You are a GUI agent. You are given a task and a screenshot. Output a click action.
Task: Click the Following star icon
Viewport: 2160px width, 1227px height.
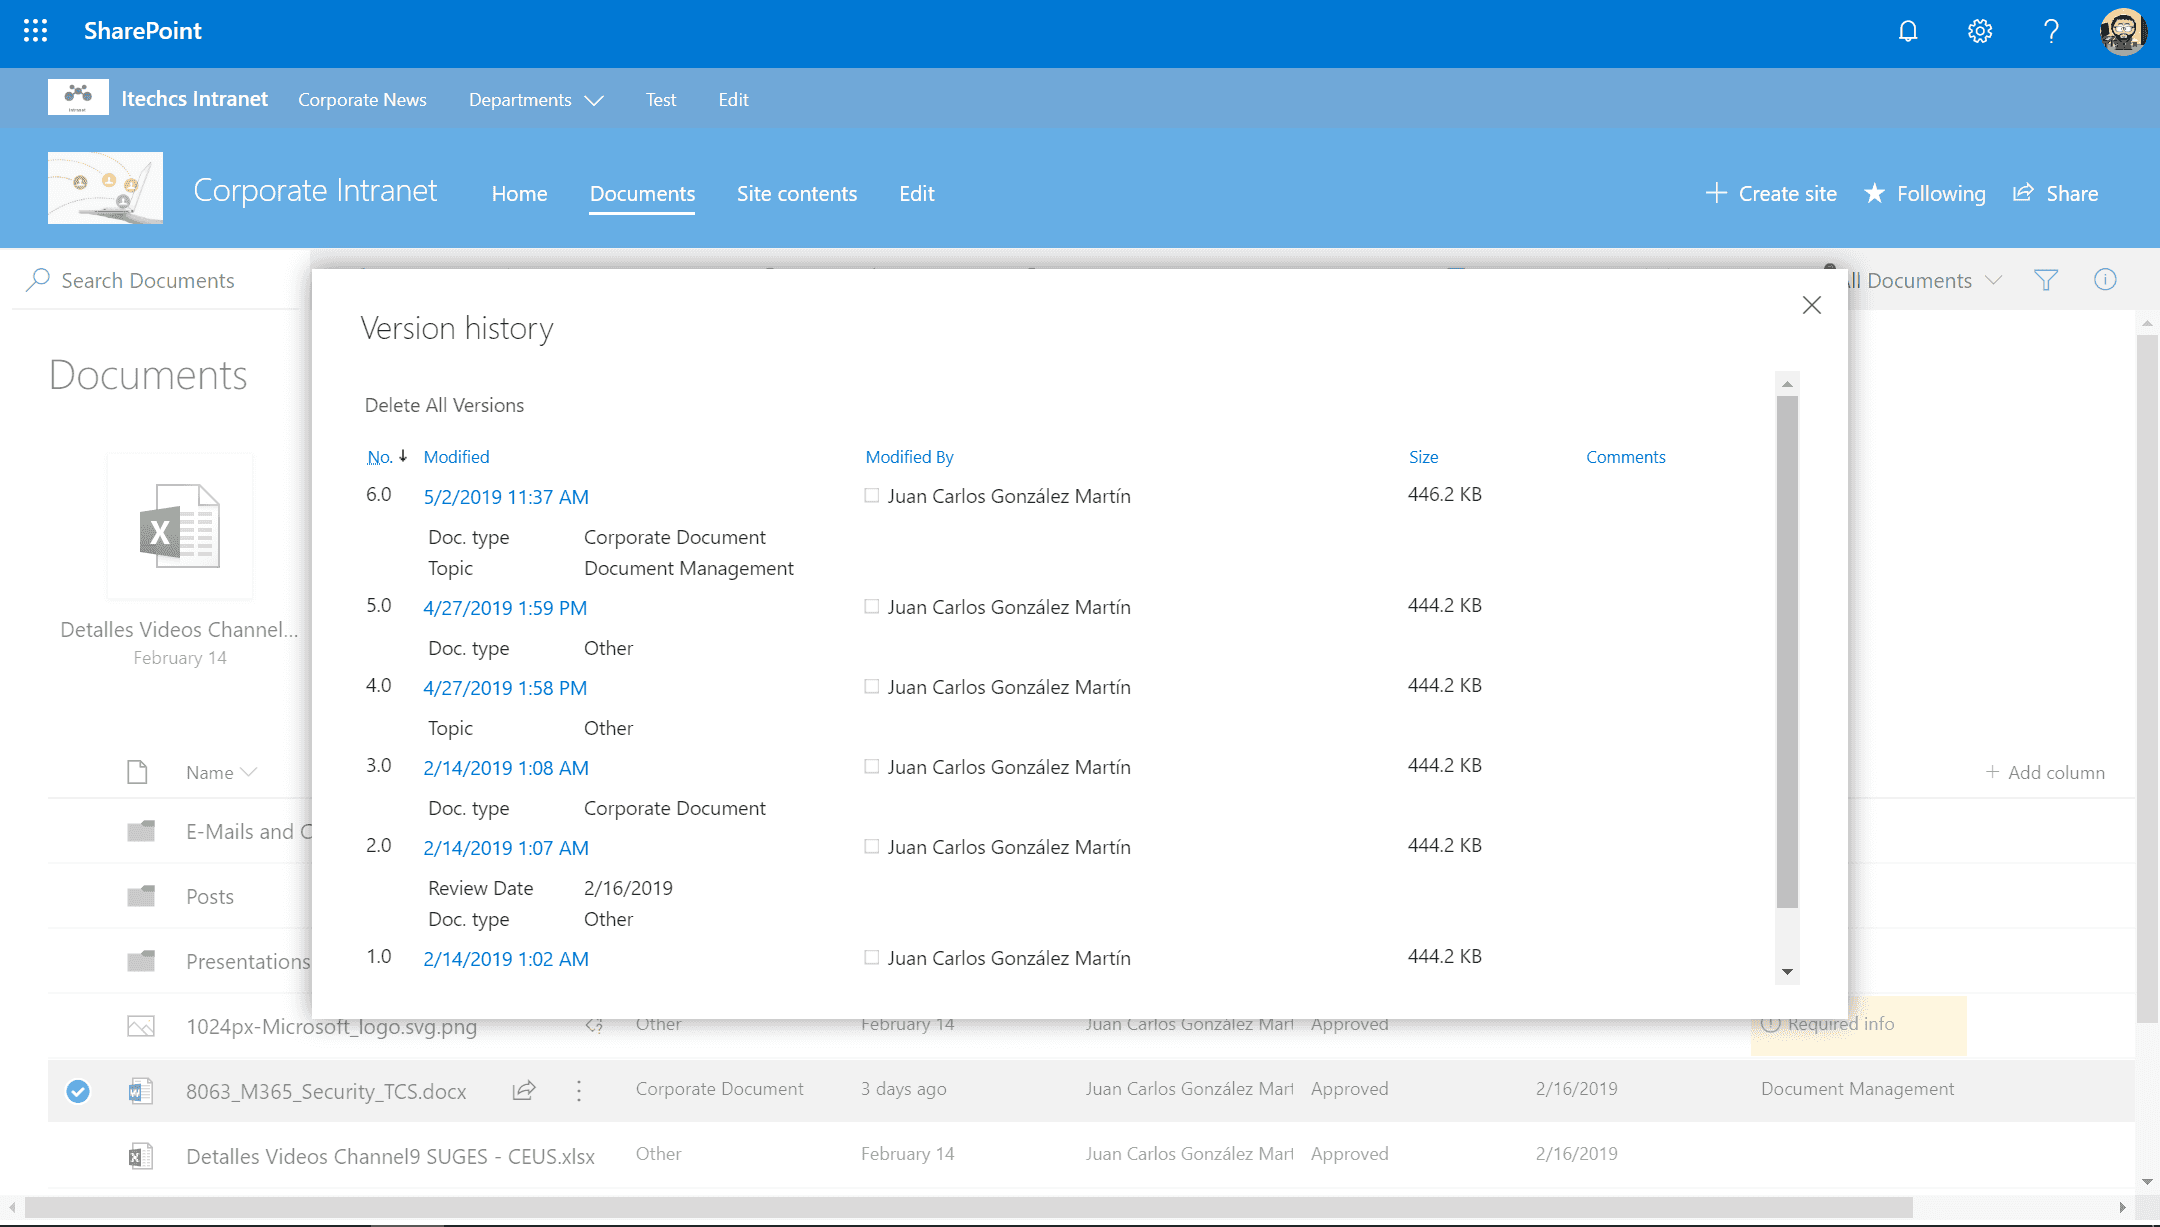pos(1874,193)
